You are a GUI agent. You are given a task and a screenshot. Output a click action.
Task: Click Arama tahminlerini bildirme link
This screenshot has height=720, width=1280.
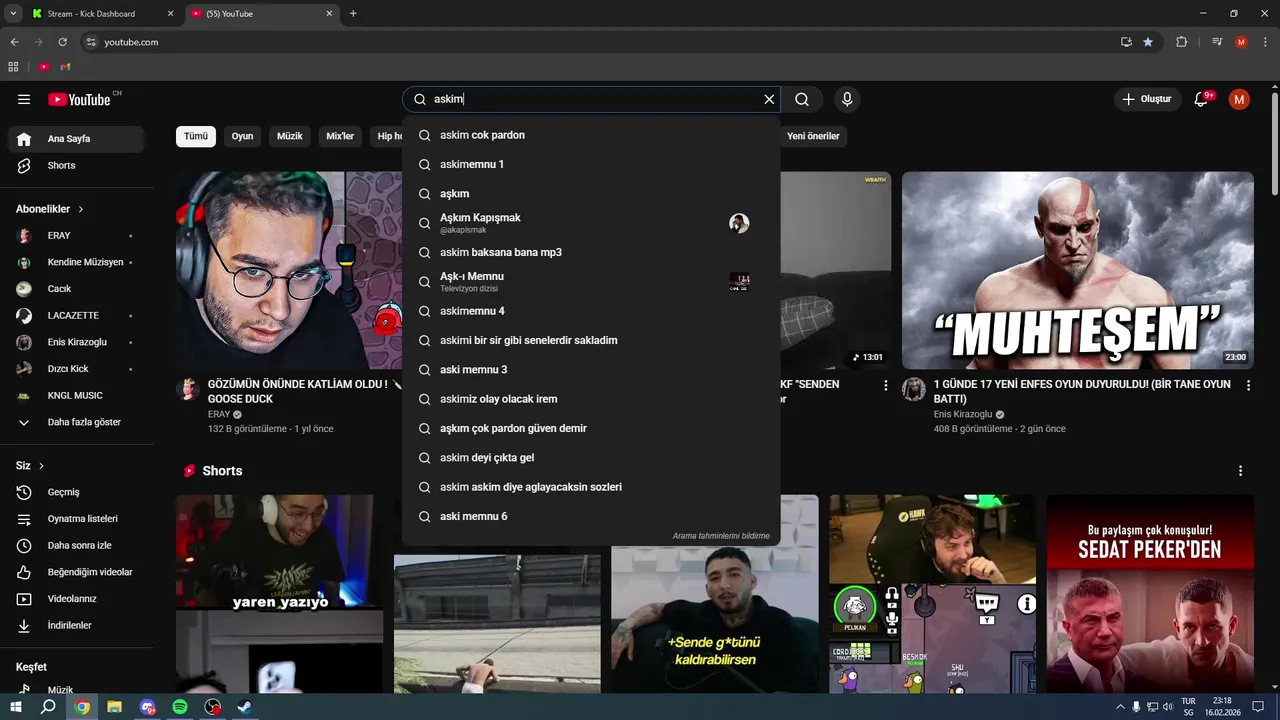tap(721, 536)
